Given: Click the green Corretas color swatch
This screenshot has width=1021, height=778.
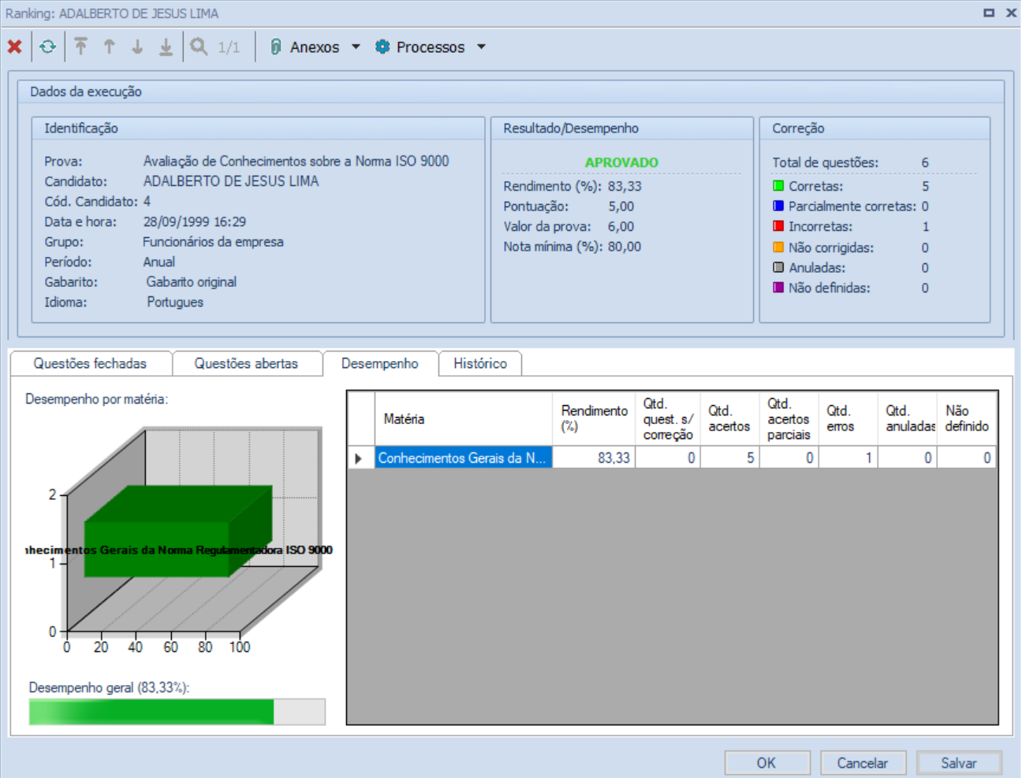Looking at the screenshot, I should [x=778, y=186].
